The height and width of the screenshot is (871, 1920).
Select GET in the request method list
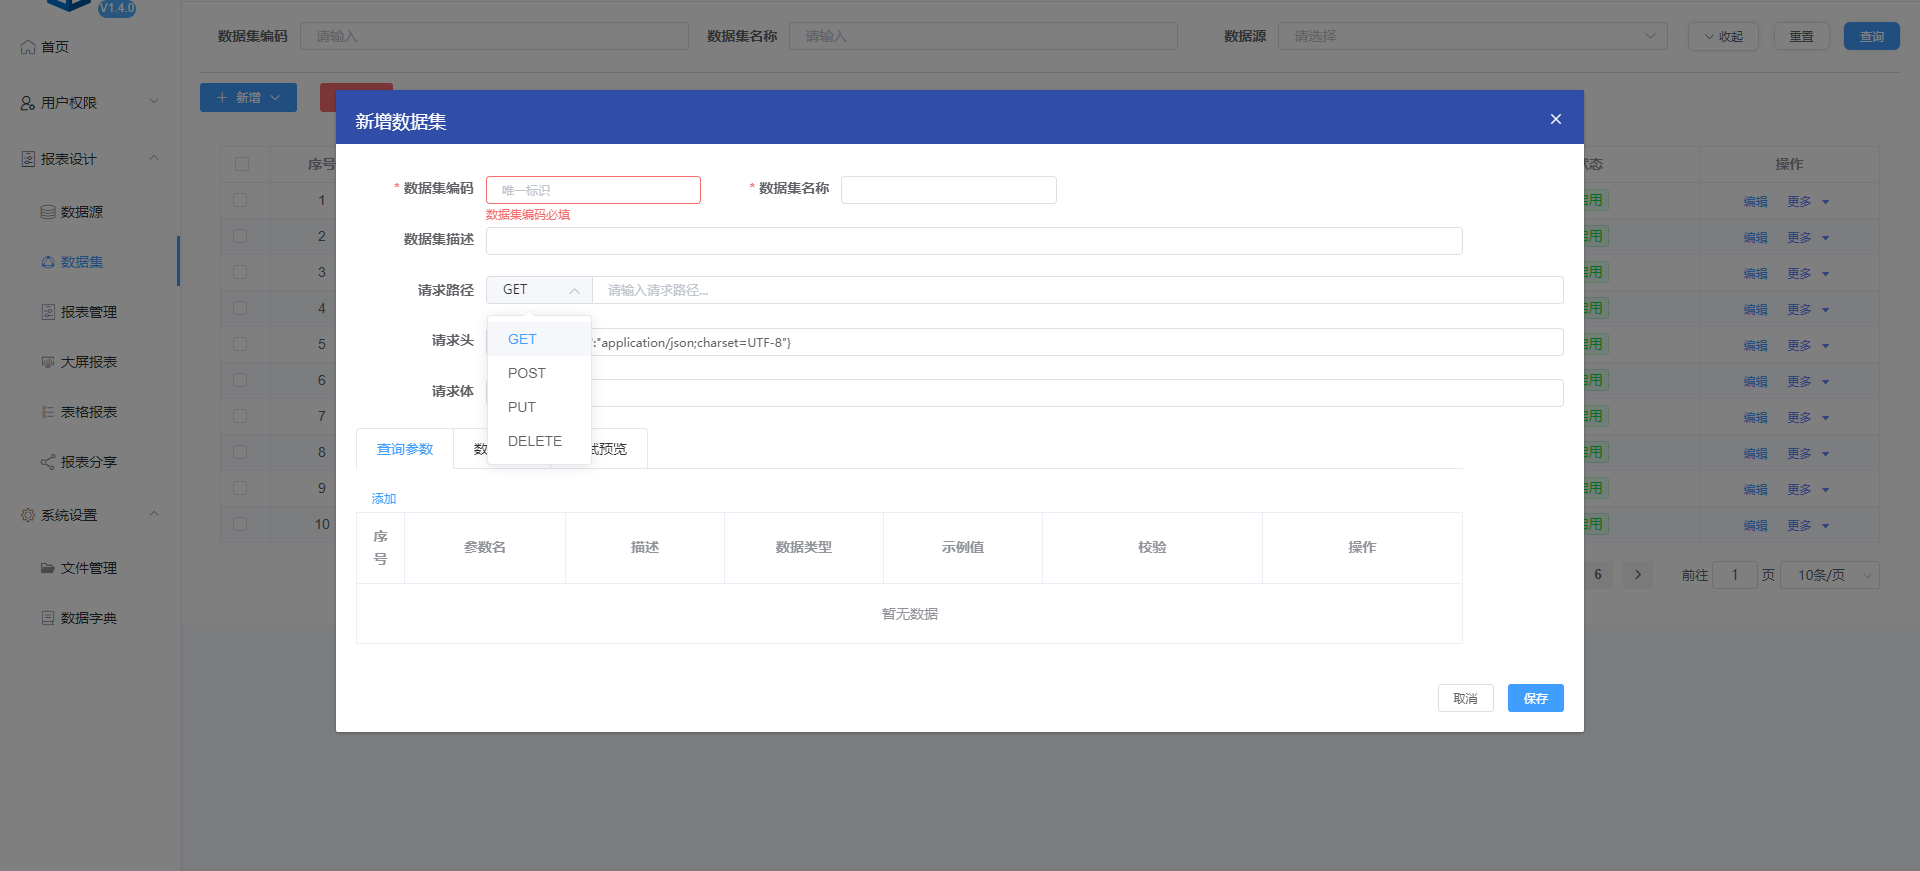pos(539,339)
